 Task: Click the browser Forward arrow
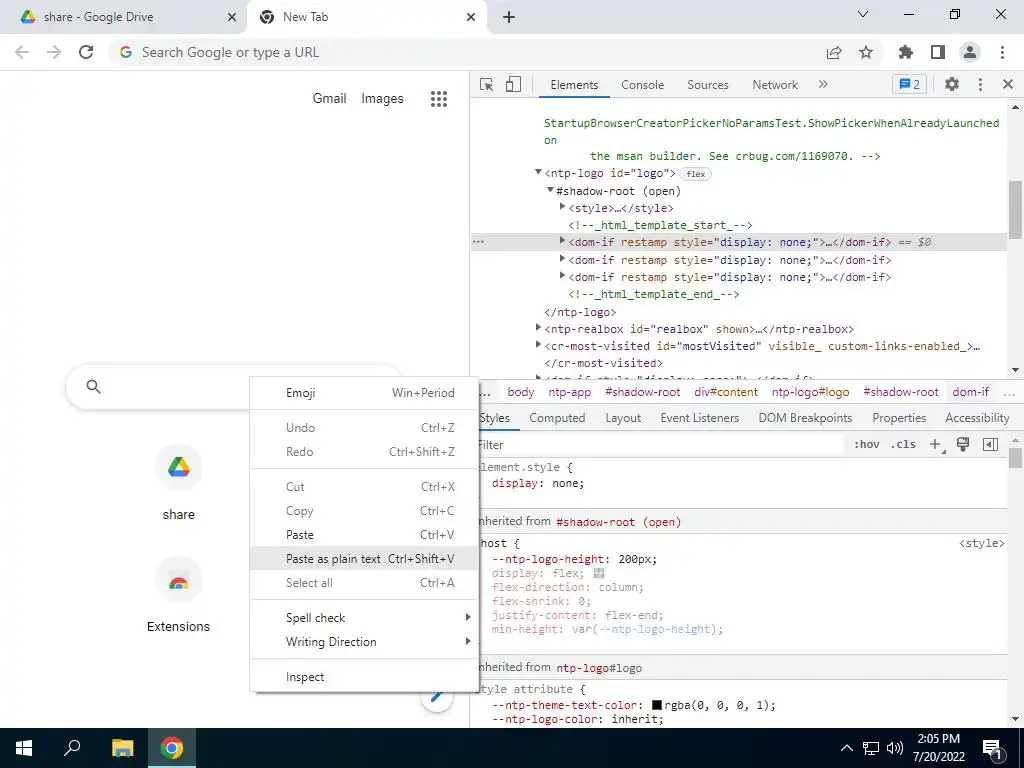click(54, 52)
